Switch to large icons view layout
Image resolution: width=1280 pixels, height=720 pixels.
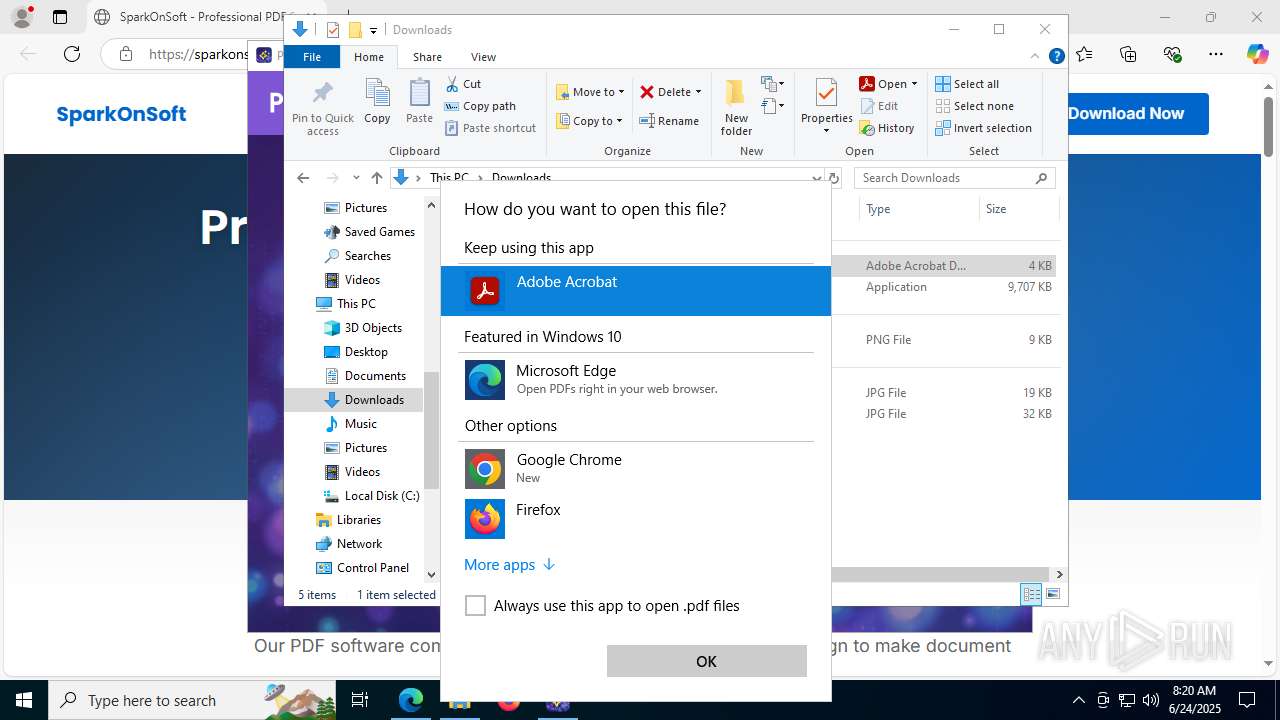pos(1052,594)
